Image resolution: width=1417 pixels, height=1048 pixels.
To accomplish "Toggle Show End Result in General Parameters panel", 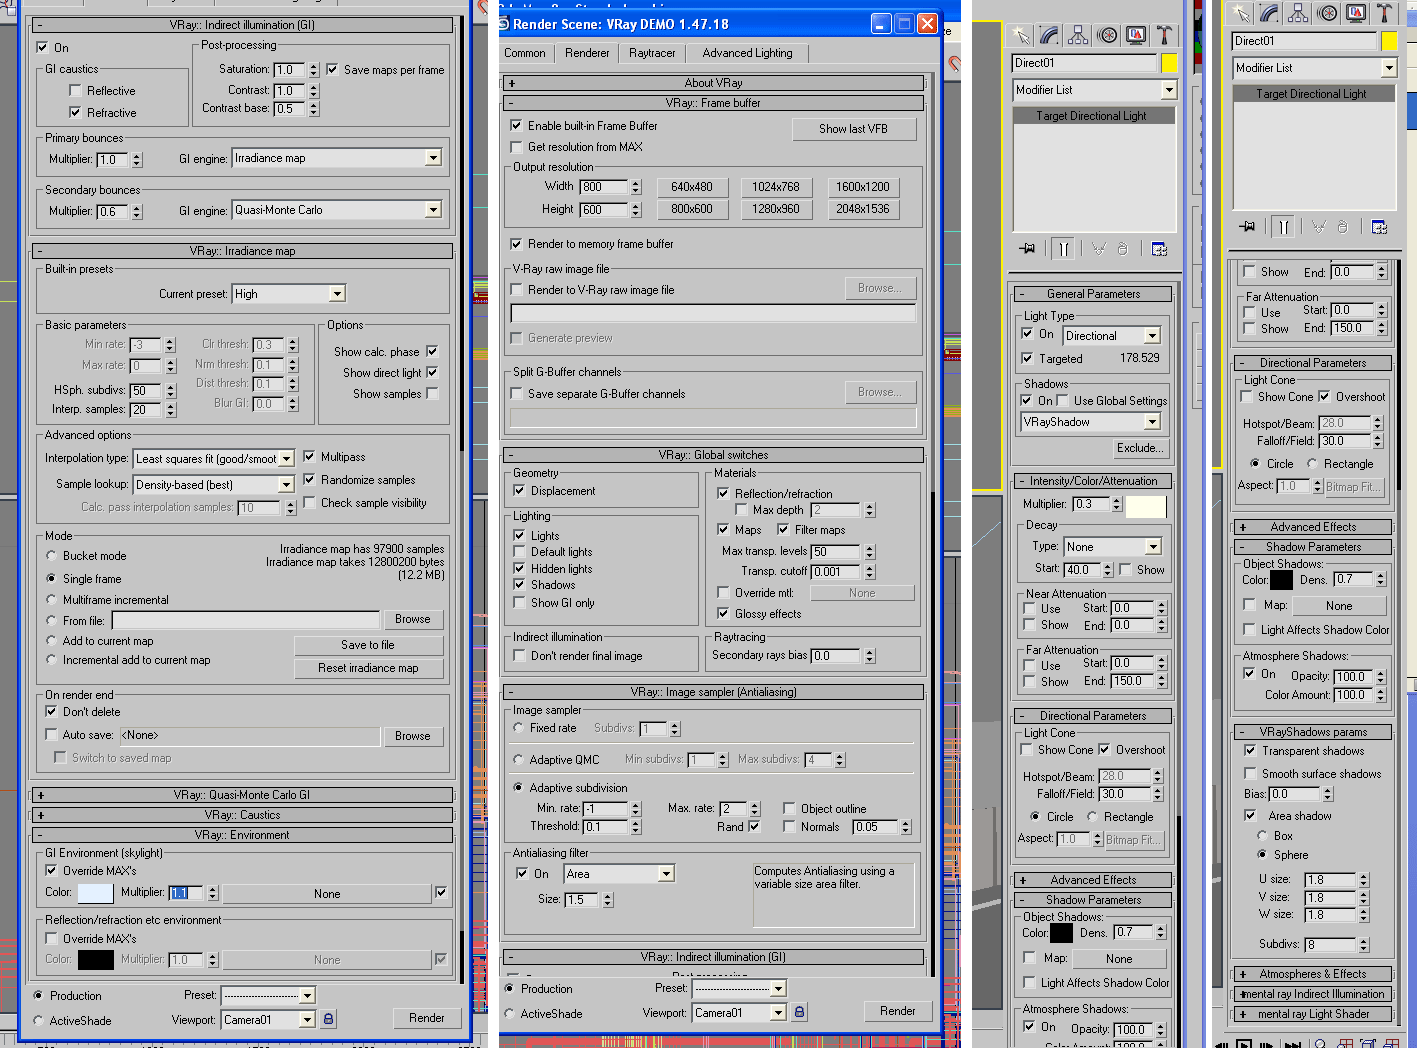I will [1063, 249].
